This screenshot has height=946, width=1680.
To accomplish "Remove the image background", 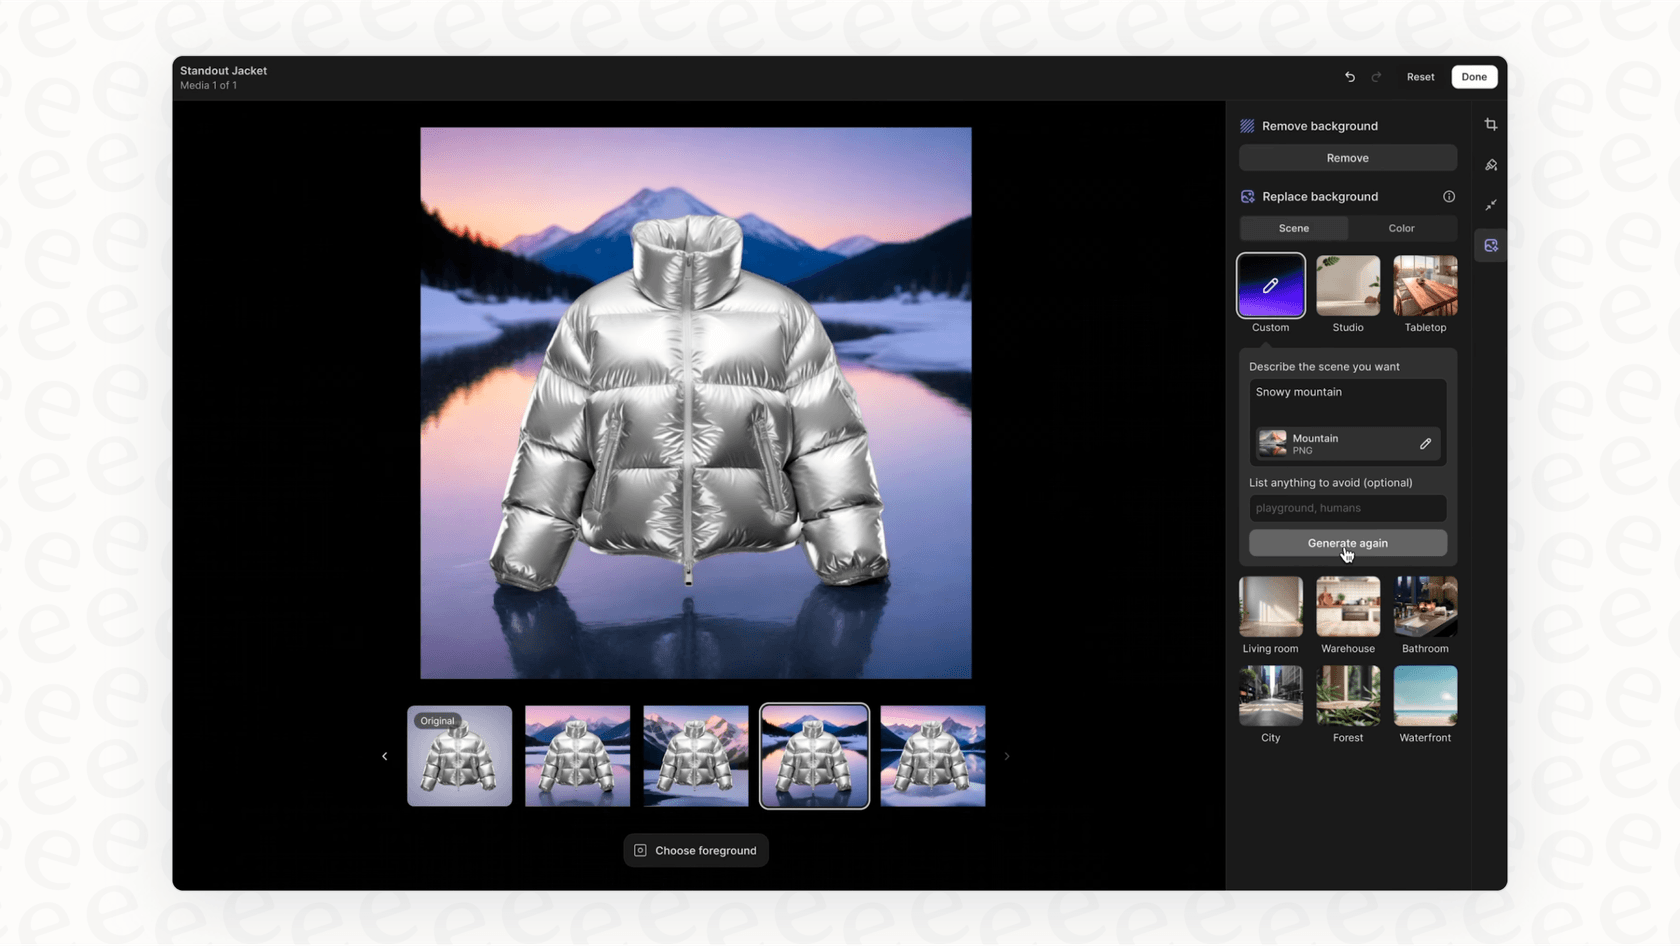I will pyautogui.click(x=1347, y=158).
